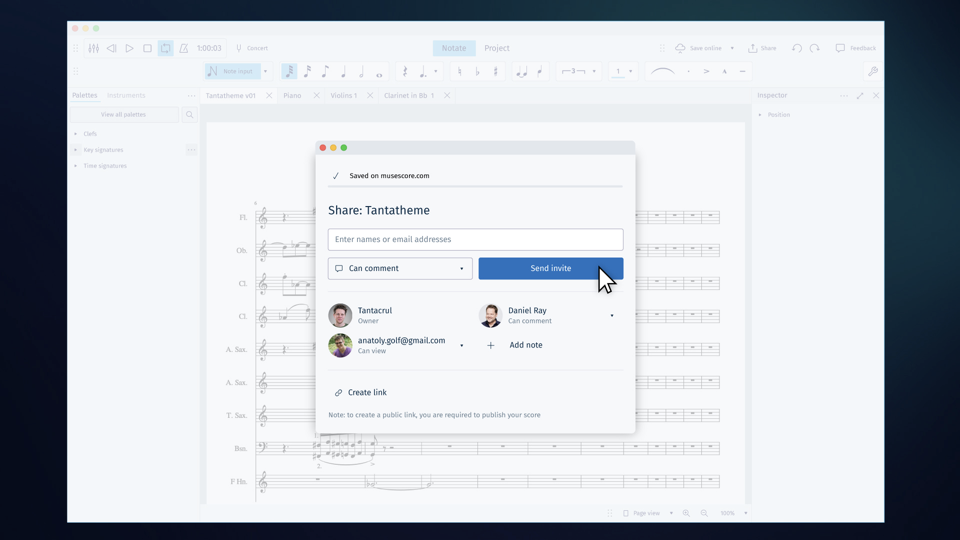The image size is (960, 540).
Task: Toggle Note input mode
Action: pos(233,71)
